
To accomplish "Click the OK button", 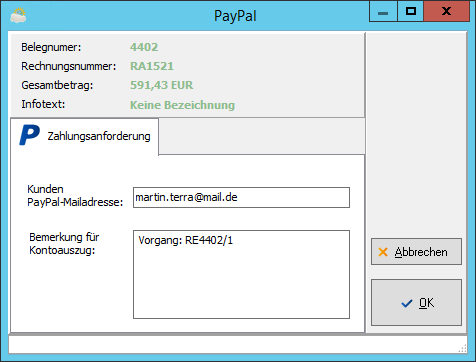I will coord(416,302).
